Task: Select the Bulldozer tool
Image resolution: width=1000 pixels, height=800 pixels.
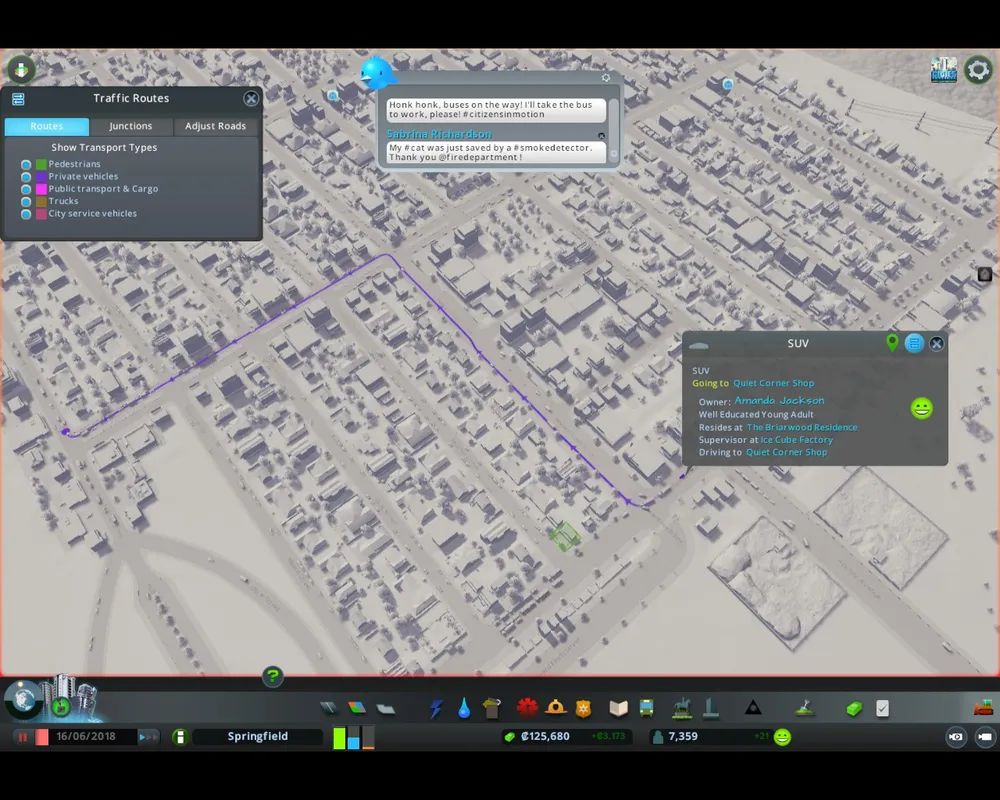Action: coord(983,708)
